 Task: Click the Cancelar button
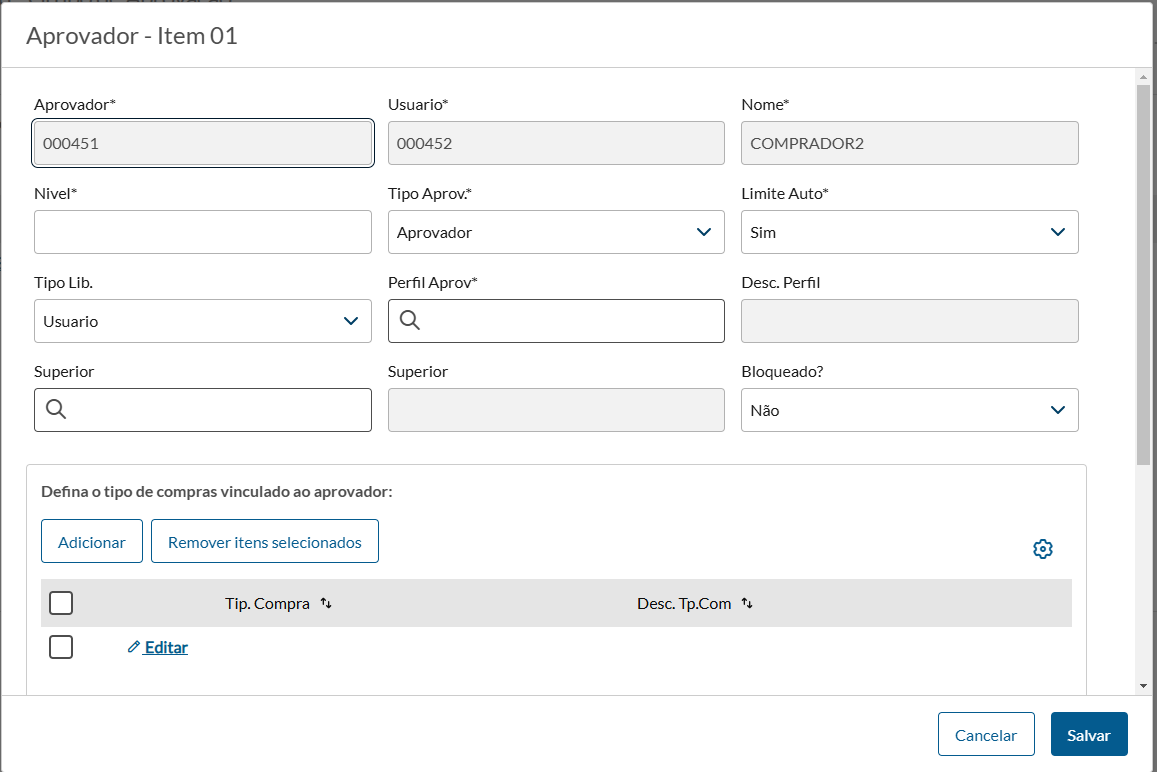click(x=986, y=734)
